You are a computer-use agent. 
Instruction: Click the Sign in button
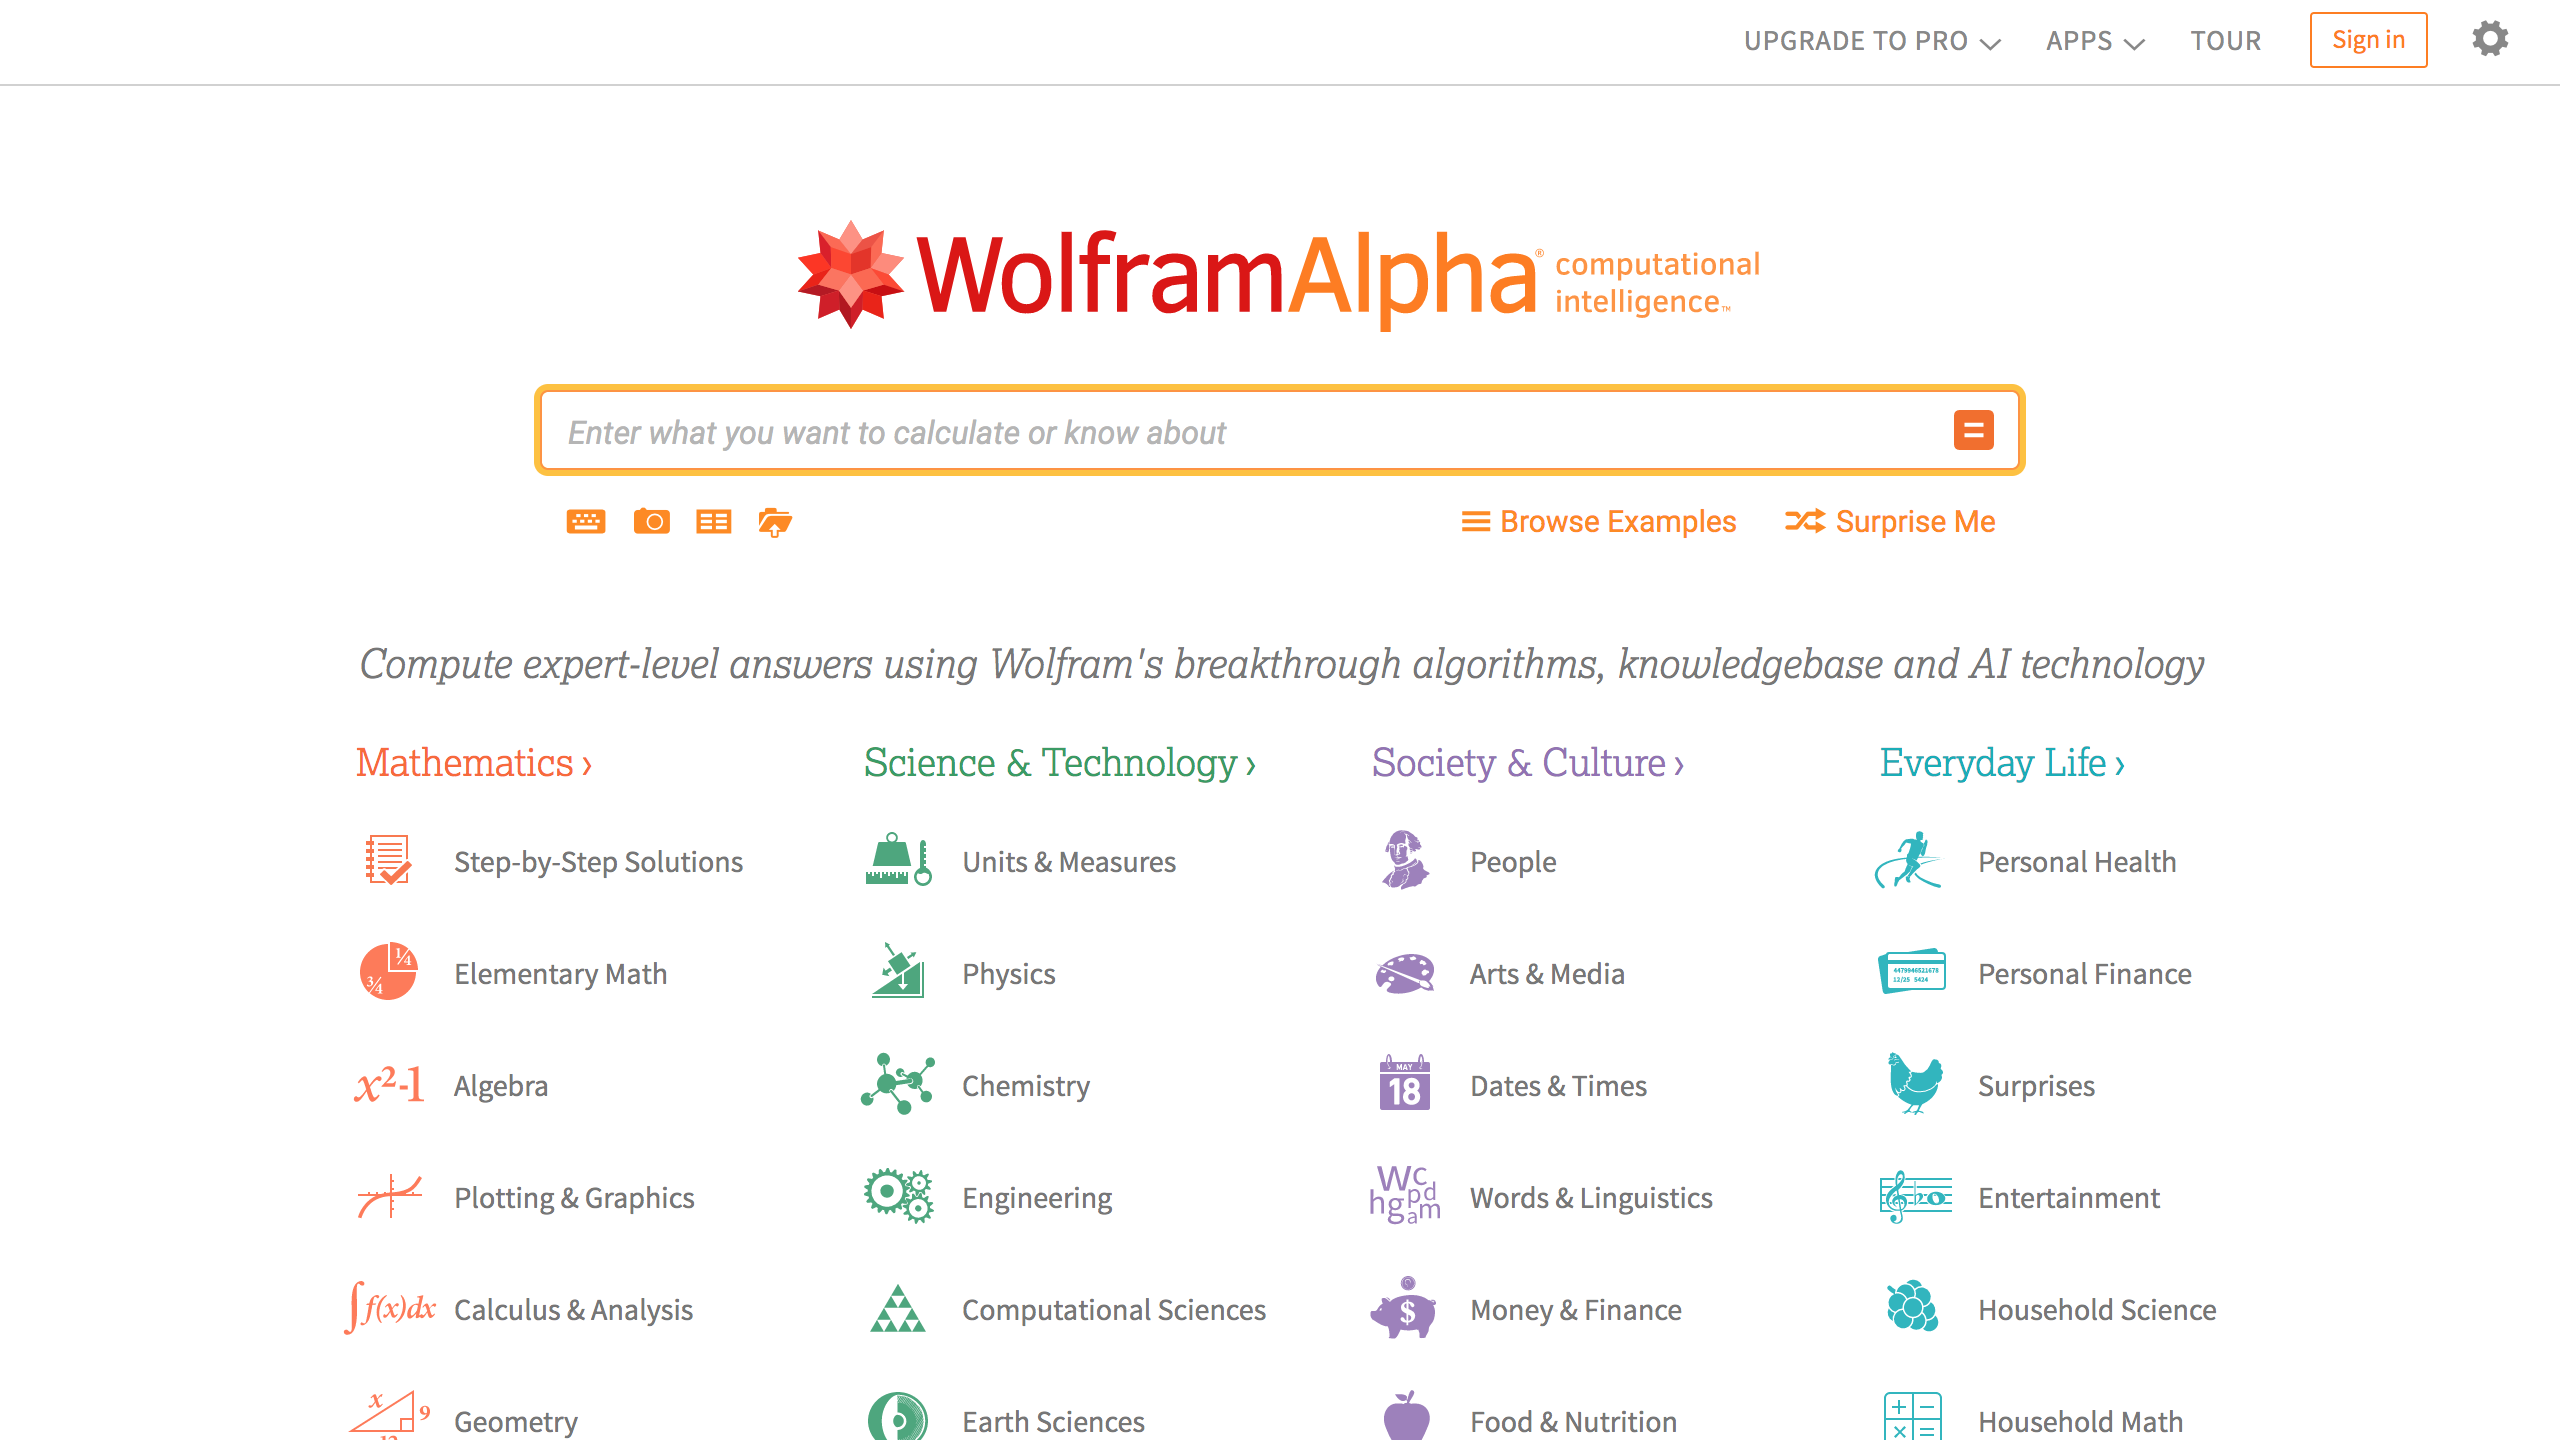click(x=2367, y=40)
